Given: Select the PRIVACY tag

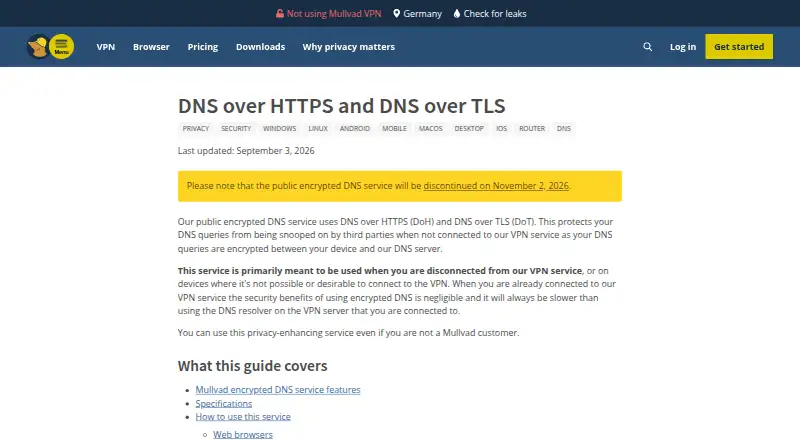Looking at the screenshot, I should [x=196, y=129].
